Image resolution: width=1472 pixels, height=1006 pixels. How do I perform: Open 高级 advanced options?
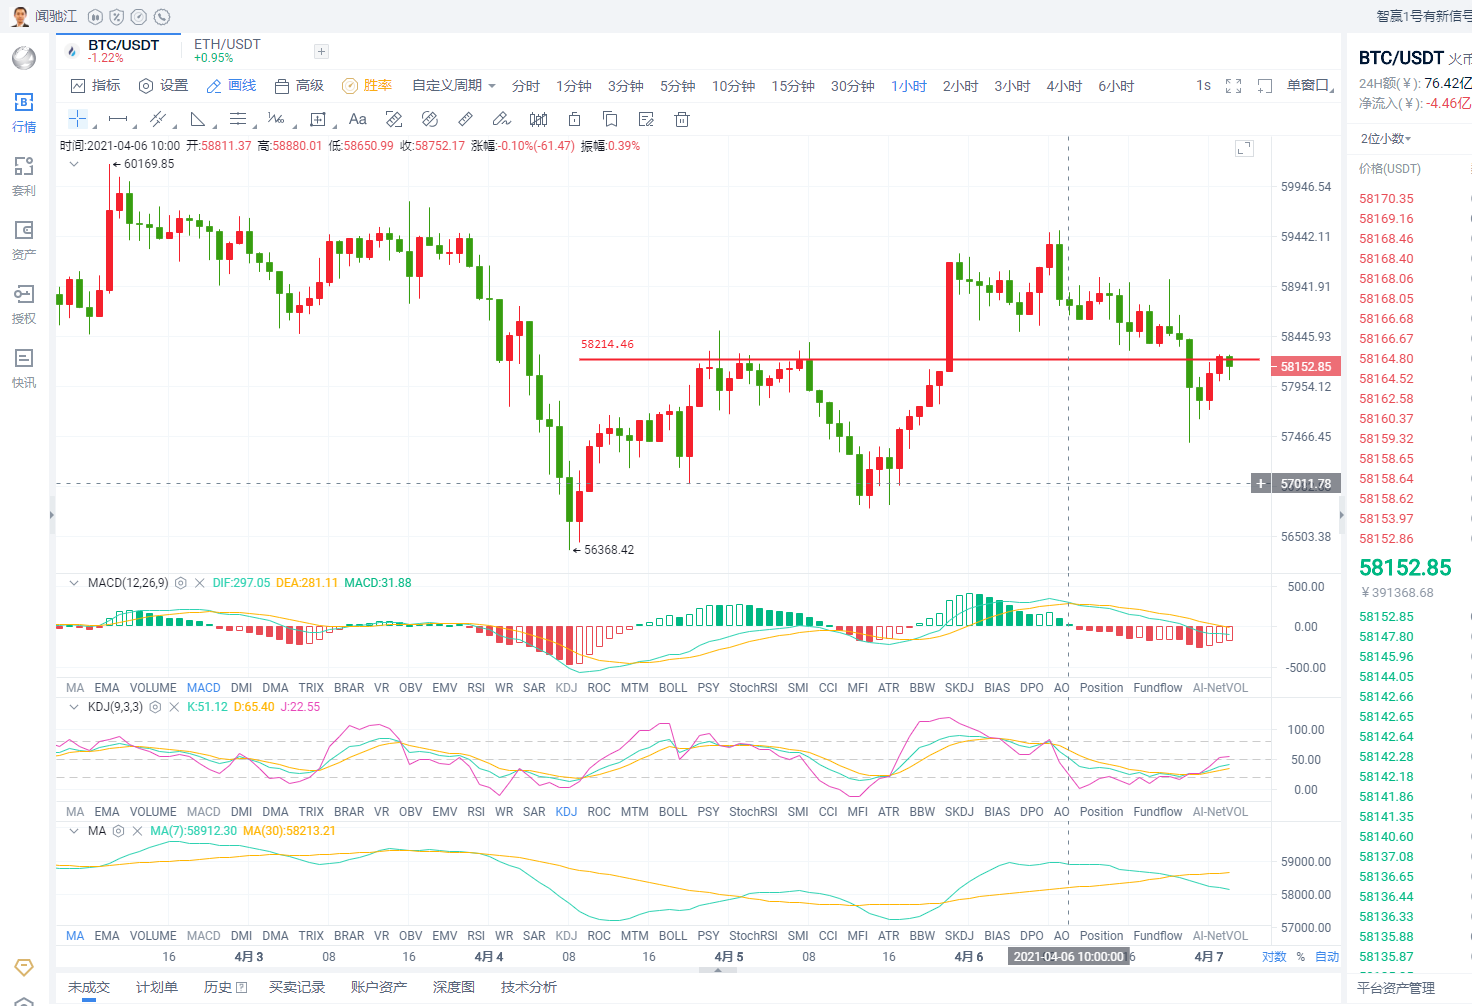pyautogui.click(x=299, y=86)
